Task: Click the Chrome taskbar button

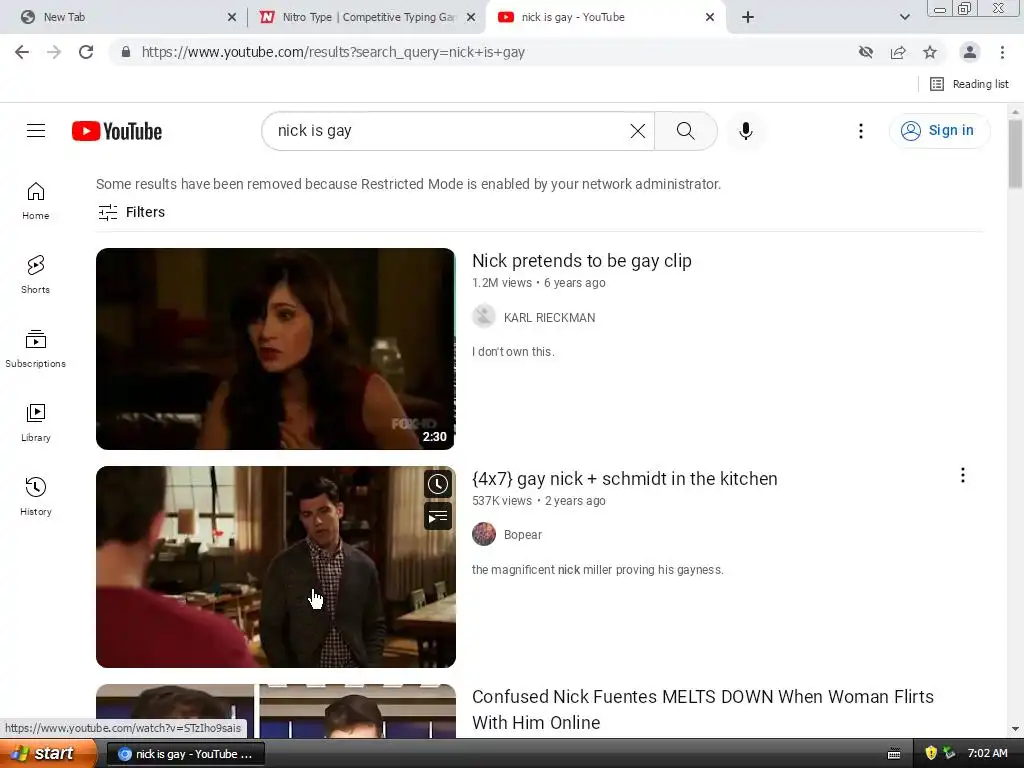Action: pos(185,754)
